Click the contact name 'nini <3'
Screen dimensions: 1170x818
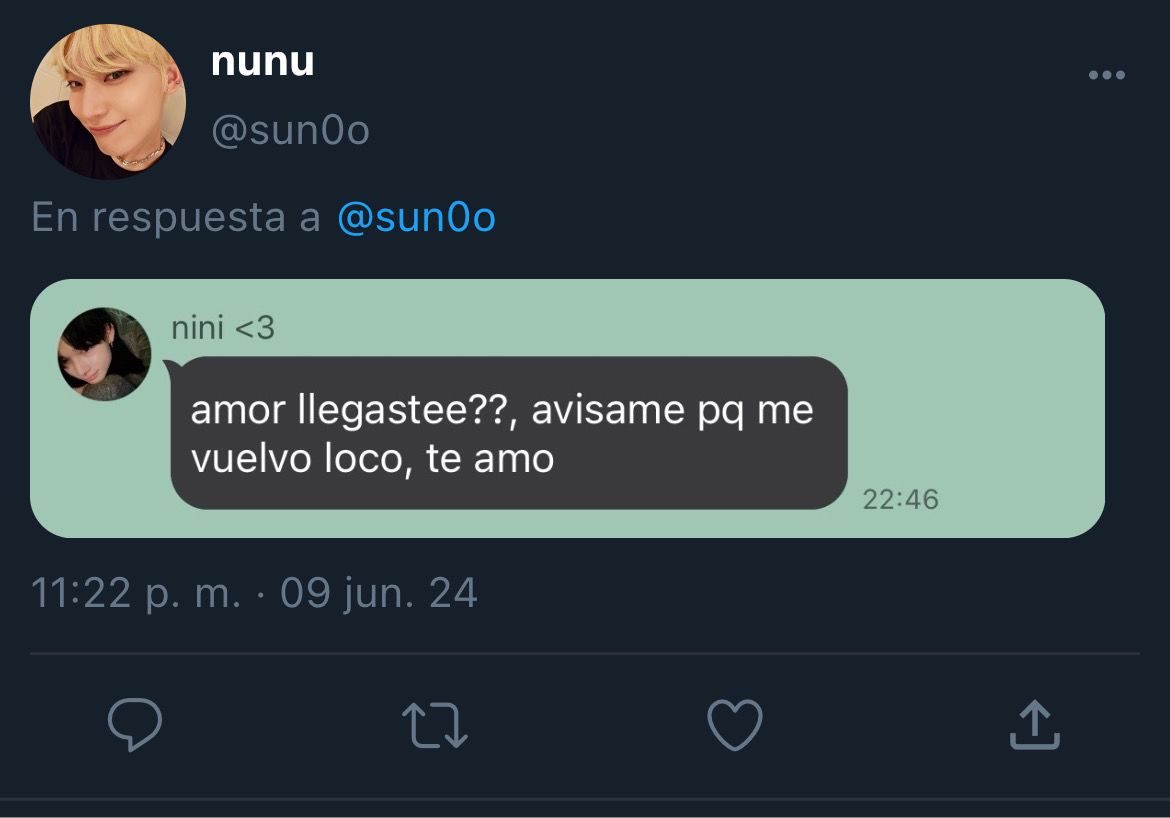click(223, 328)
